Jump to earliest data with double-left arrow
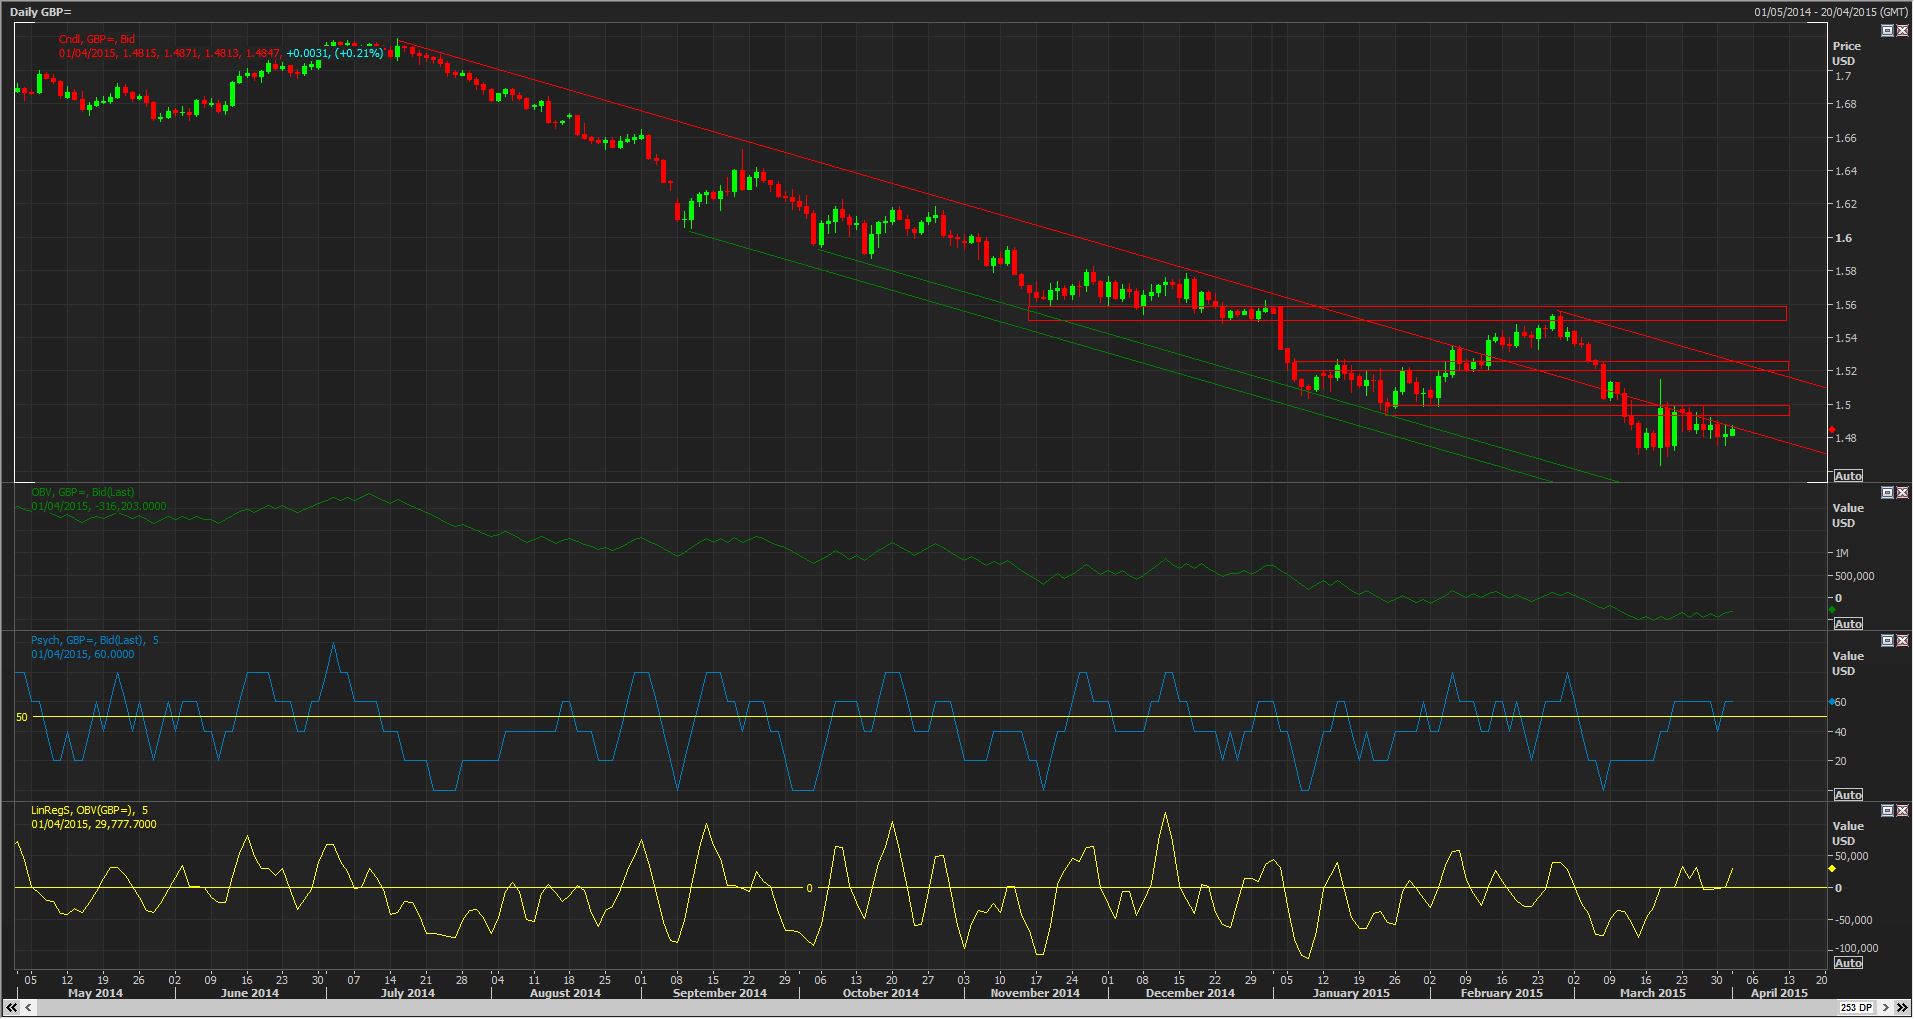The image size is (1914, 1019). (x=12, y=1007)
